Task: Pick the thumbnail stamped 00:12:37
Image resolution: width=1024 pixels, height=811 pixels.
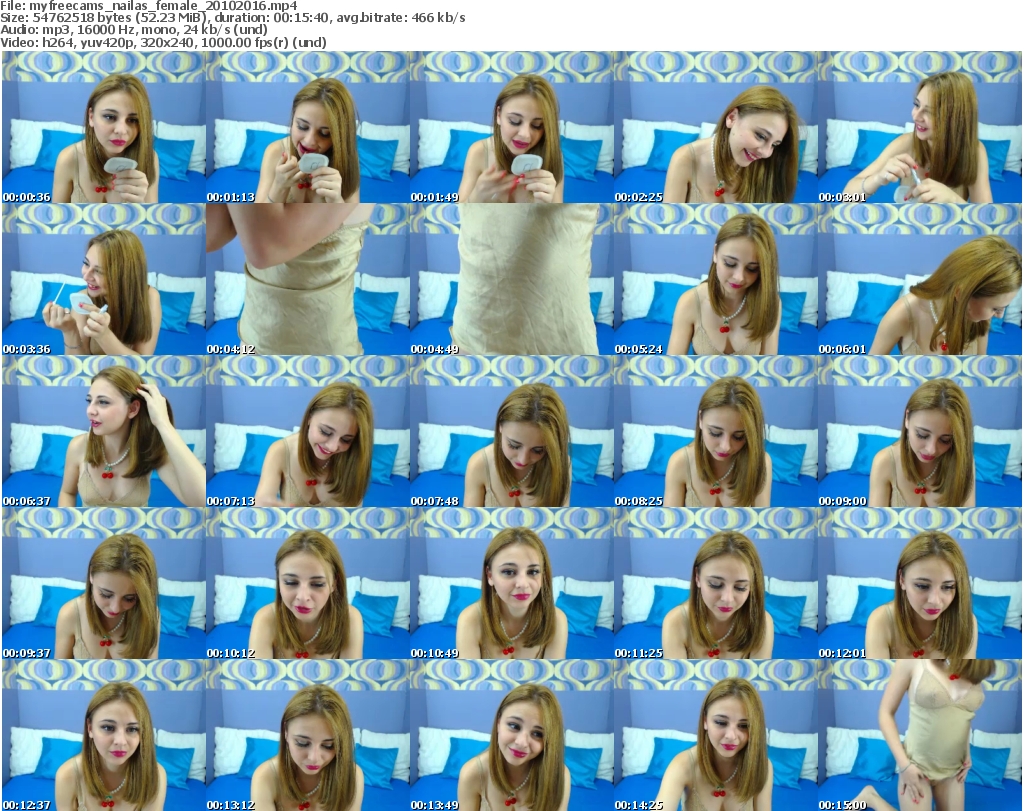Action: pos(104,735)
